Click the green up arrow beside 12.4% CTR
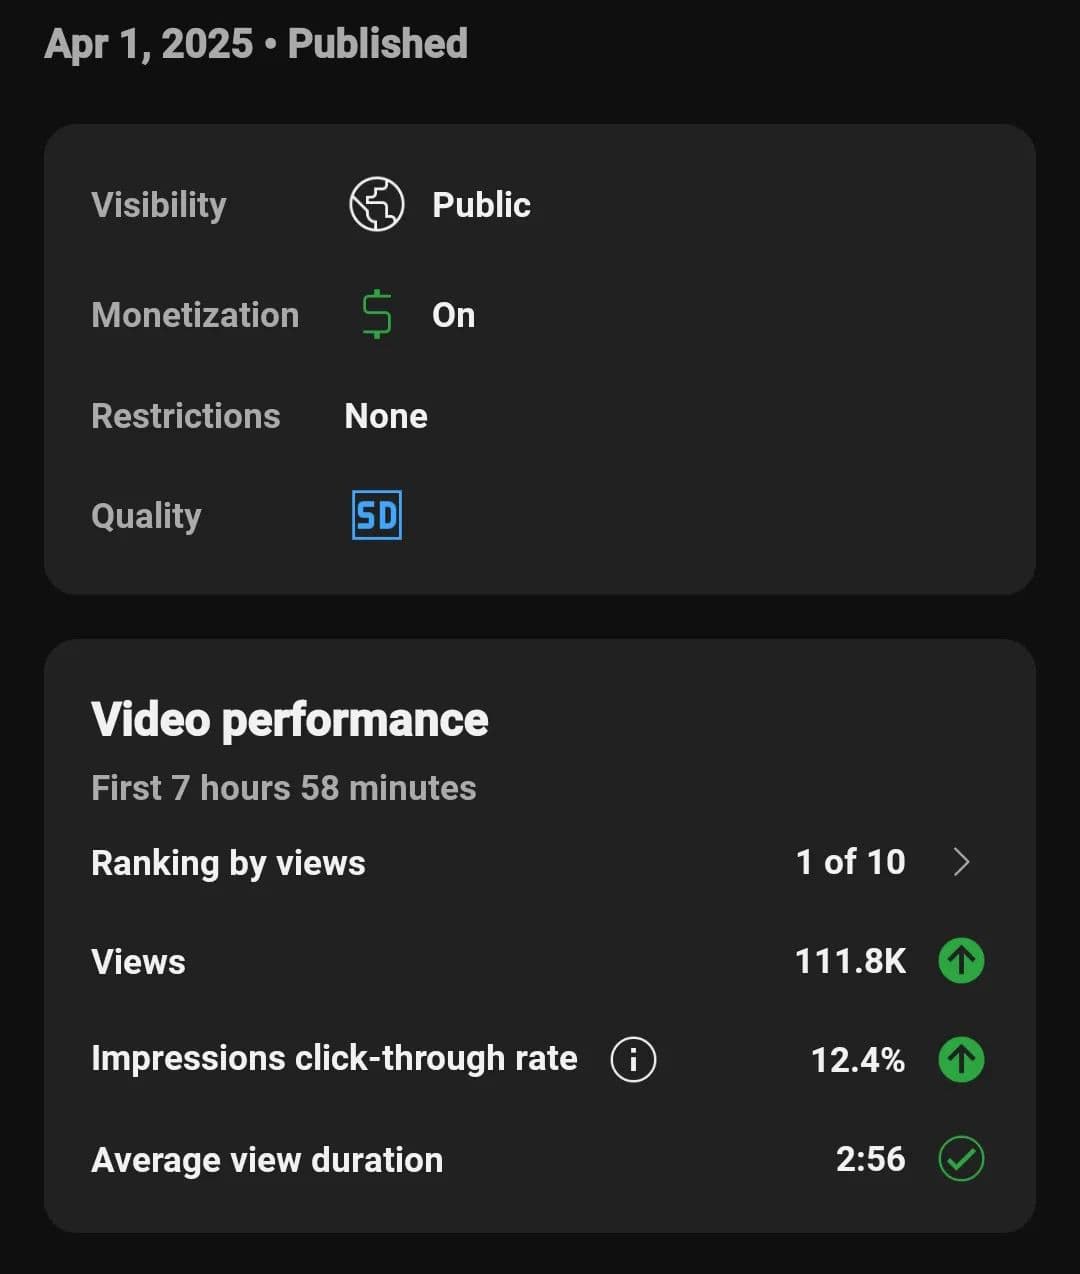Screen dimensions: 1080x1274 (x=960, y=1060)
